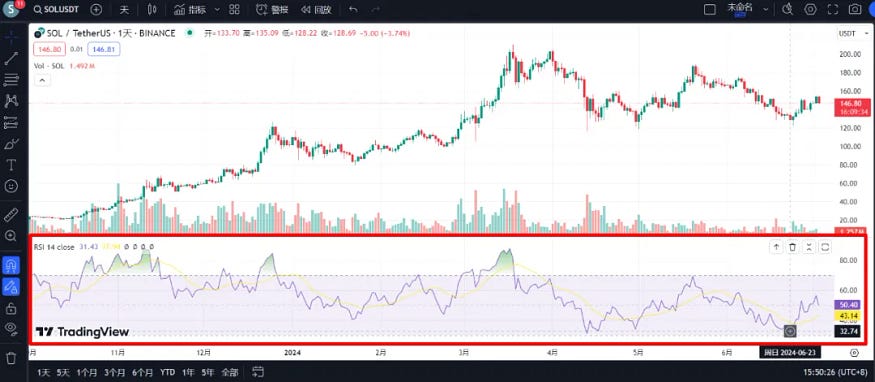This screenshot has height=382, width=875.
Task: Maximize the RSI pane
Action: click(x=825, y=248)
